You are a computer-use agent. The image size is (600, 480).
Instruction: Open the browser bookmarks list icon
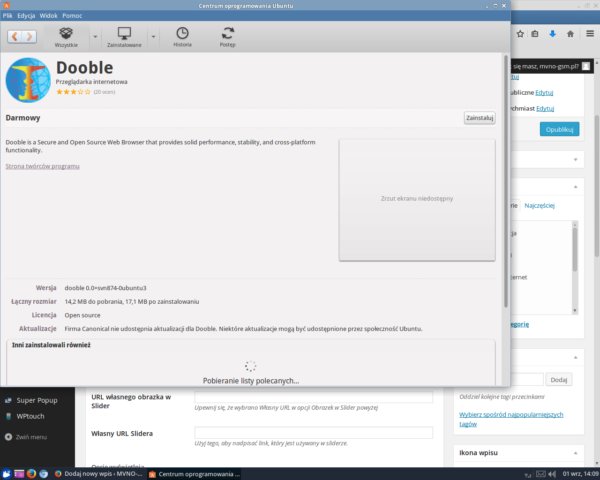(535, 34)
